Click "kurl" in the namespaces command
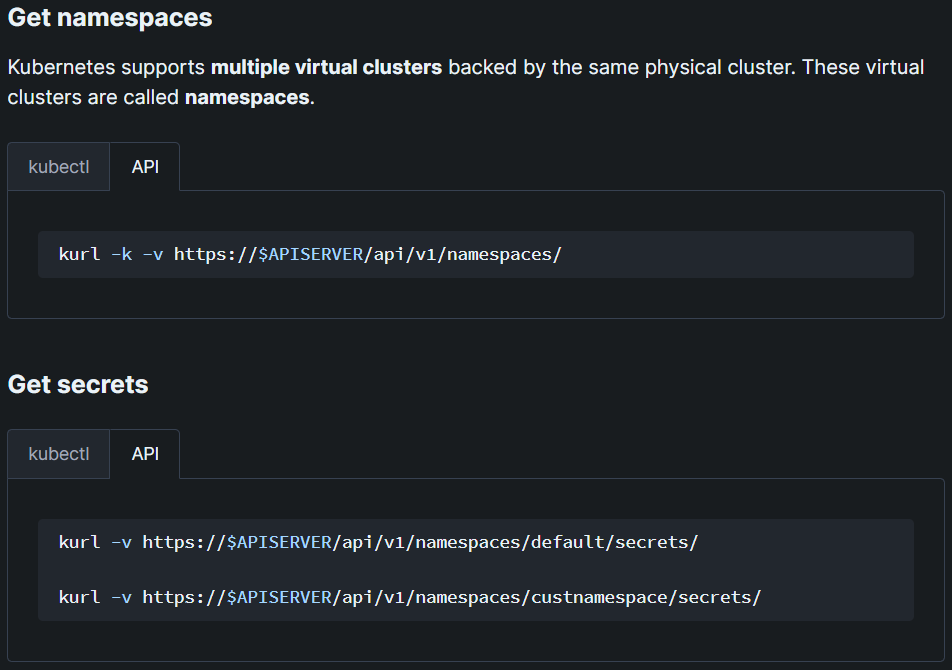Image resolution: width=952 pixels, height=670 pixels. (79, 254)
